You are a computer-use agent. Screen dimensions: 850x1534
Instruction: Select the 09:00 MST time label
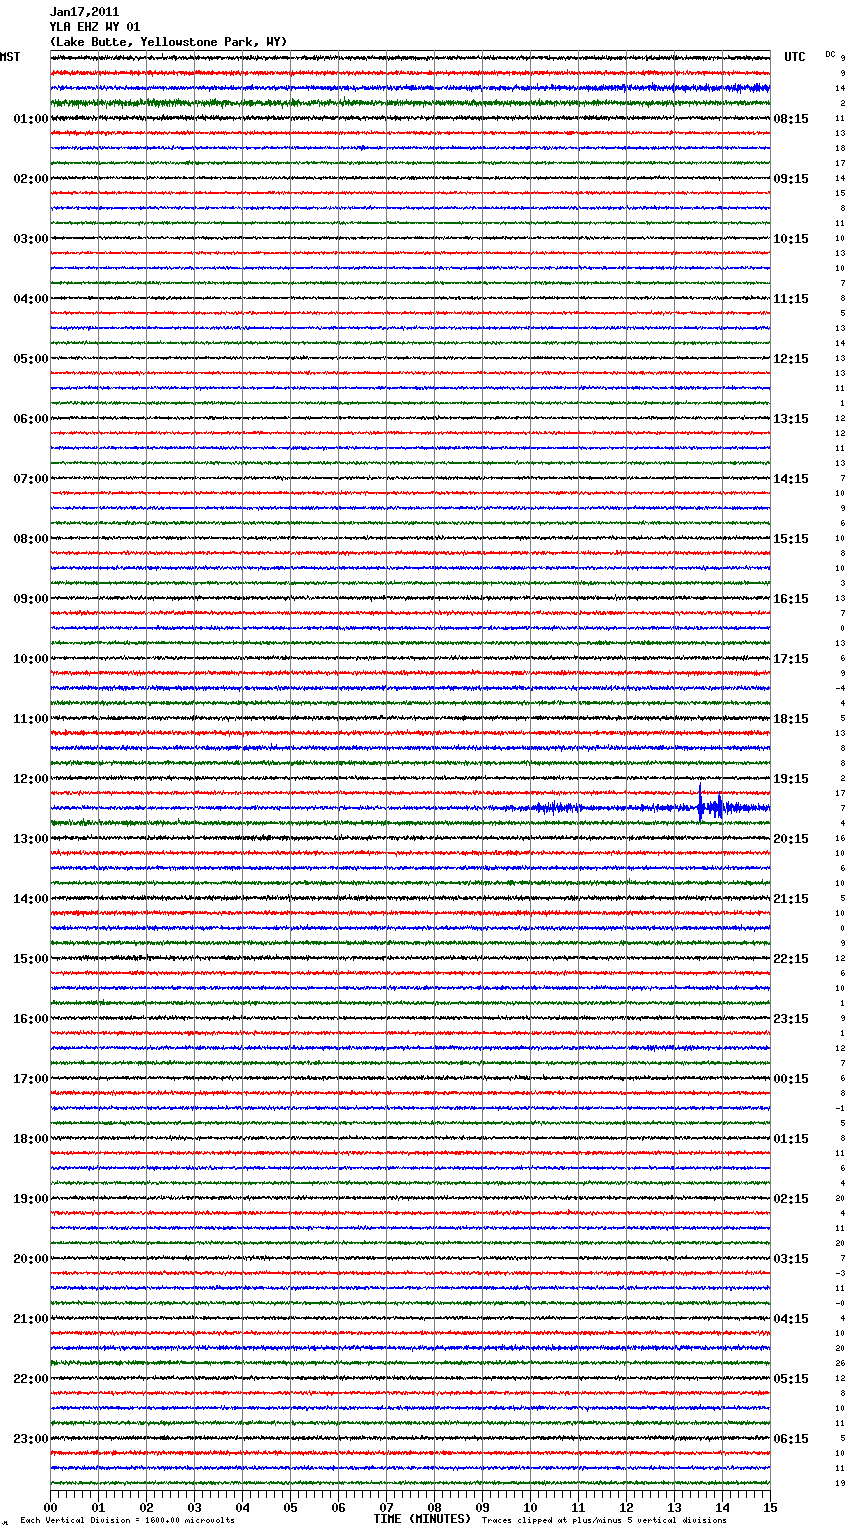click(x=31, y=599)
